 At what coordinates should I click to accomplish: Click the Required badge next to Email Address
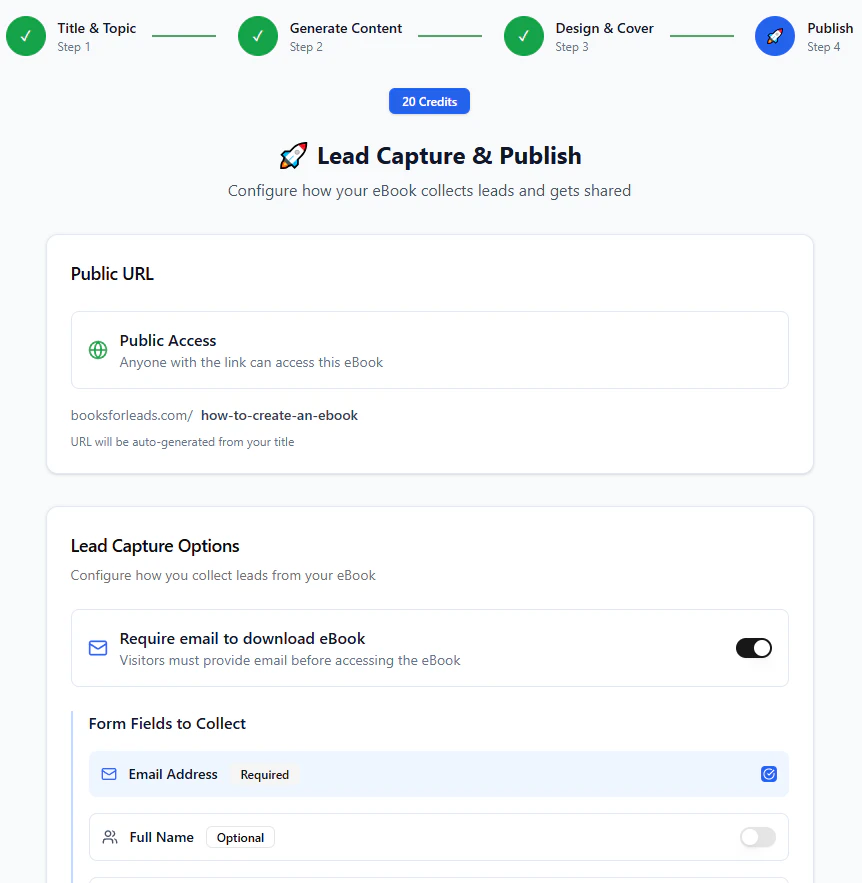click(x=264, y=774)
